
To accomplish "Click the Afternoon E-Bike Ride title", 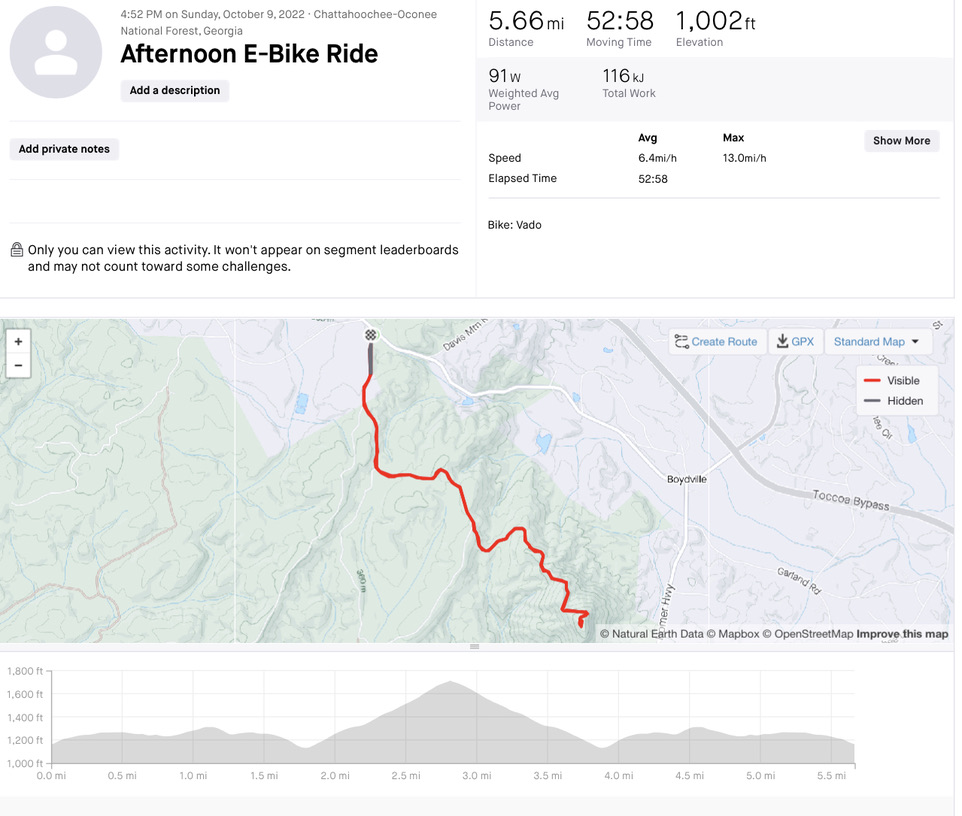I will [x=249, y=55].
